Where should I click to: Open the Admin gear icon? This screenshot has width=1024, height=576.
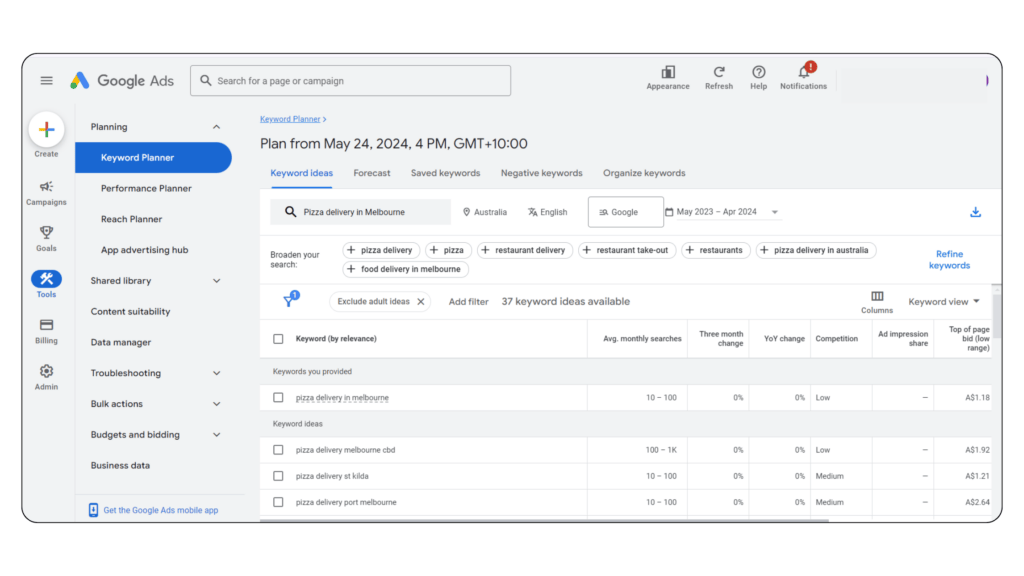pos(46,372)
